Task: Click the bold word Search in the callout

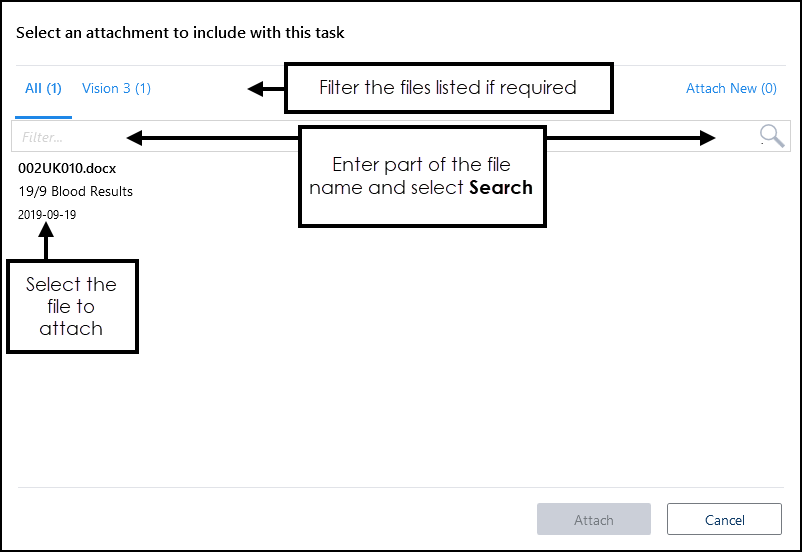Action: (x=501, y=187)
